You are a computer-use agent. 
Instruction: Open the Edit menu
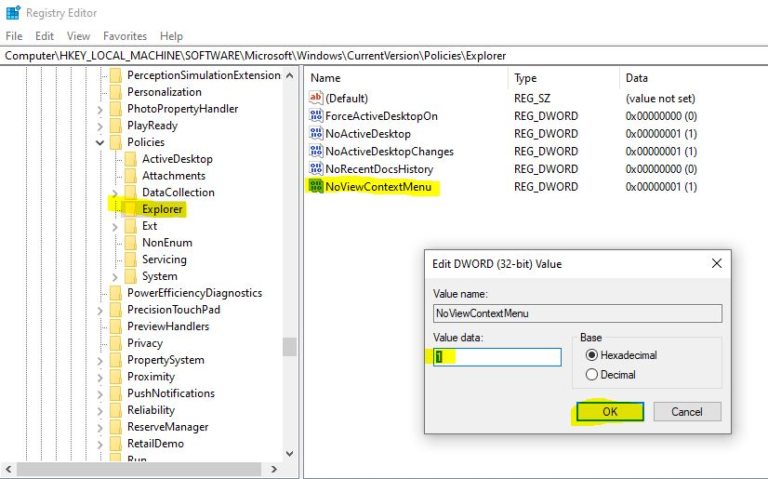(x=44, y=36)
